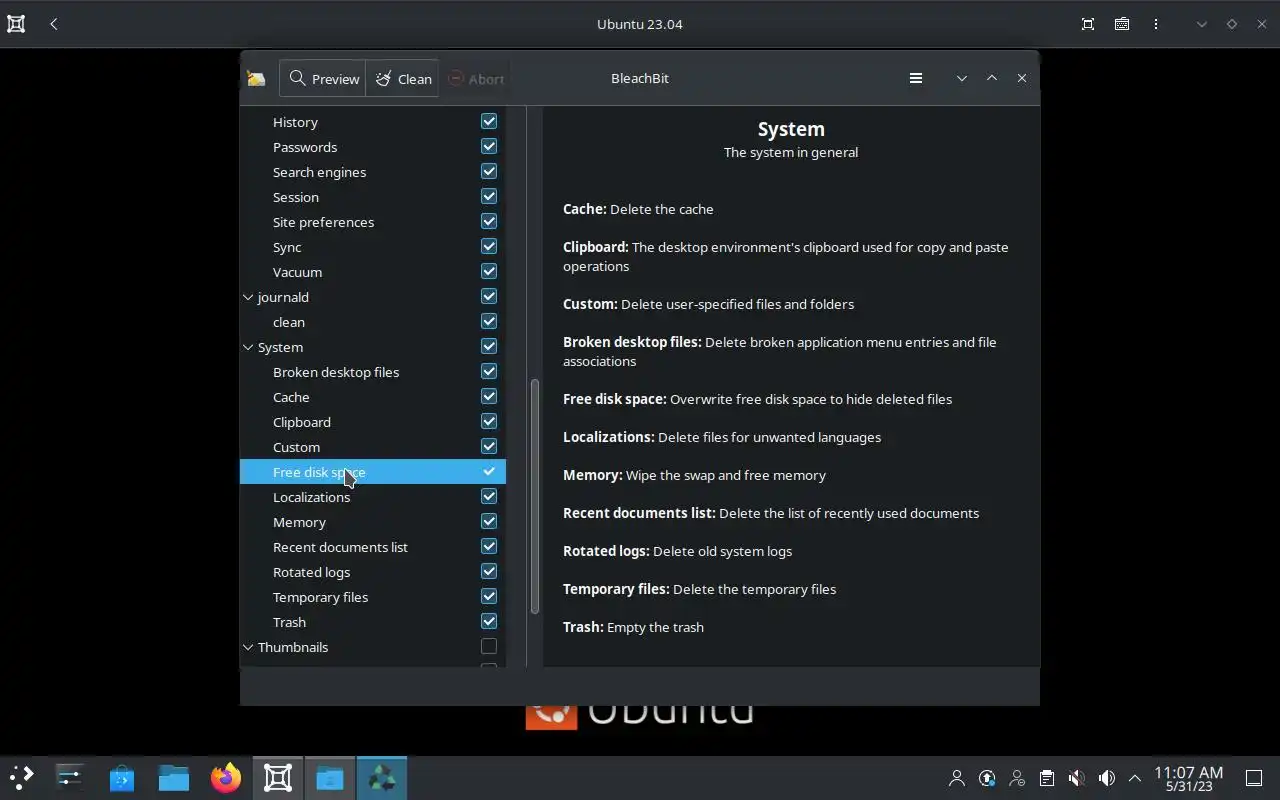Viewport: 1280px width, 800px height.
Task: Toggle fullscreen for the Ubuntu 23.04 VM
Action: click(1088, 24)
